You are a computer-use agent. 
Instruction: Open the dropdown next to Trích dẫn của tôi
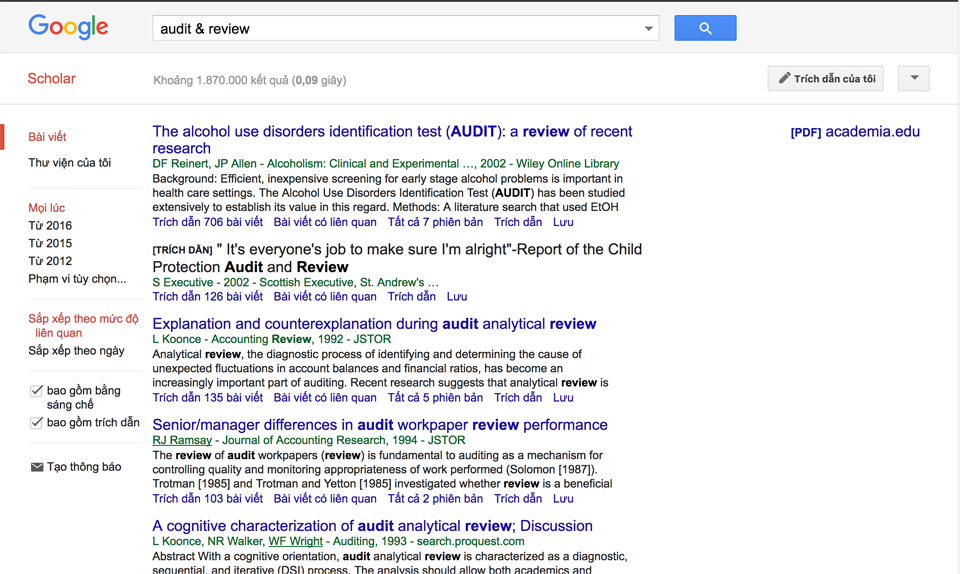pyautogui.click(x=913, y=78)
